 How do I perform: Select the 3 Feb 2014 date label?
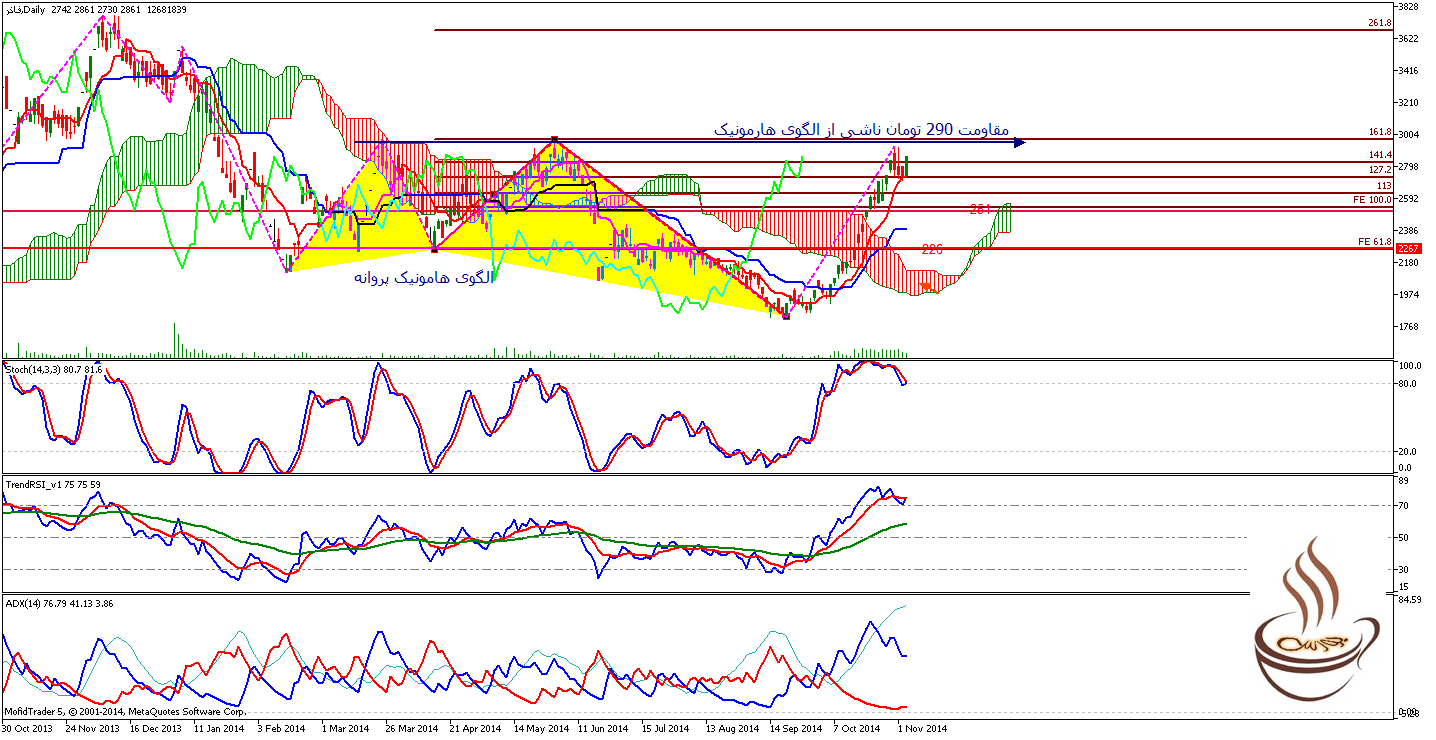(281, 729)
